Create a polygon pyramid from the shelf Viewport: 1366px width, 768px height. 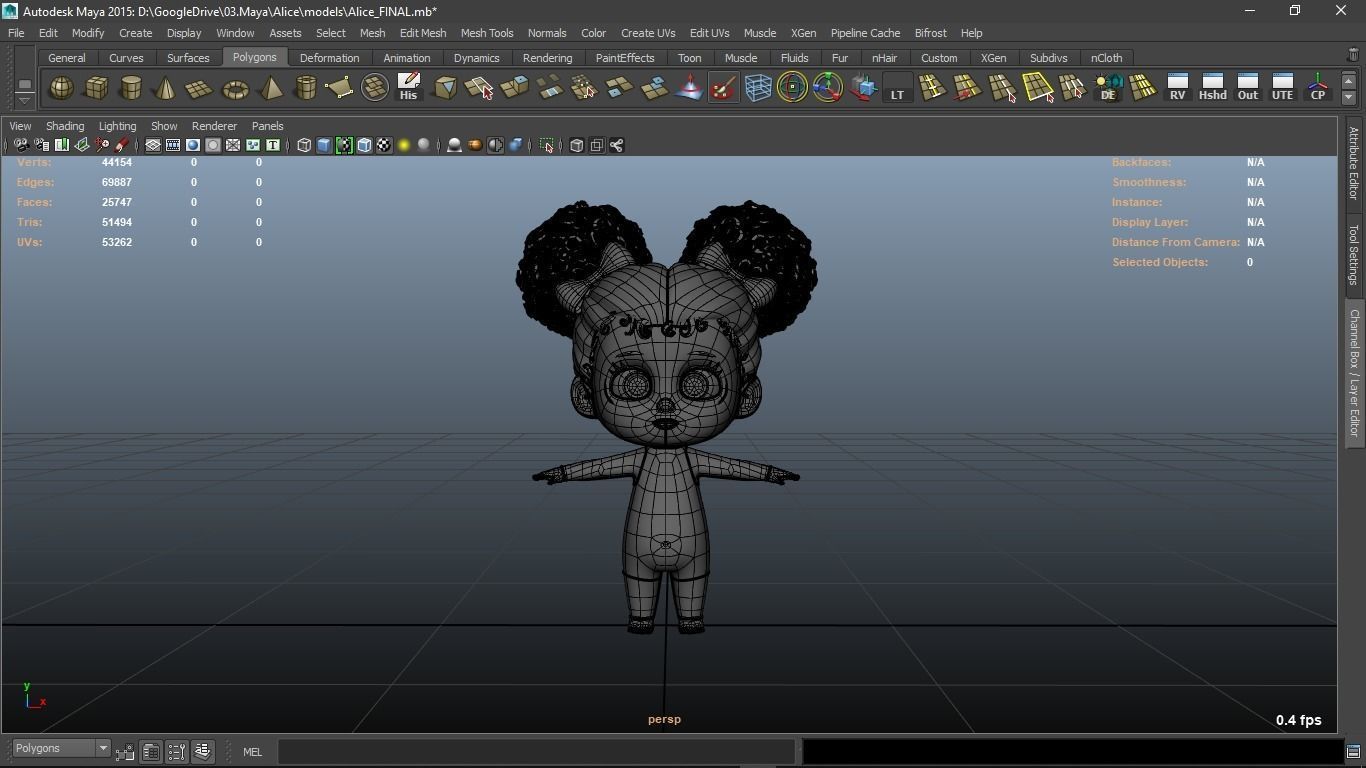[x=270, y=89]
